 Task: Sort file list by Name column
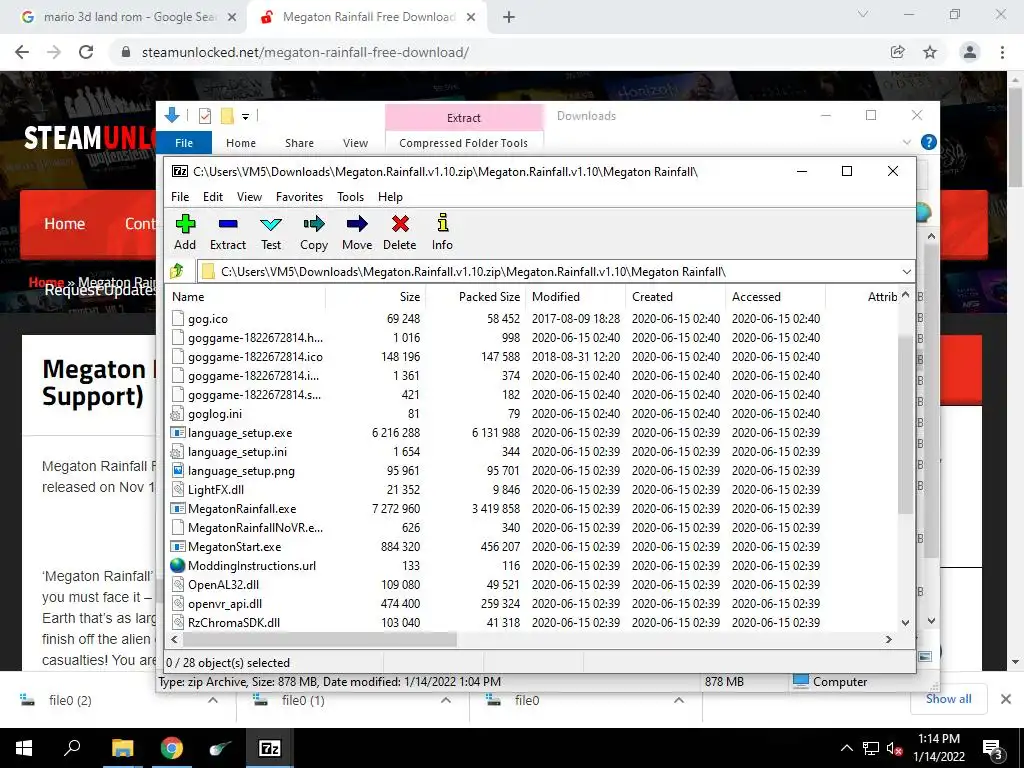point(246,296)
